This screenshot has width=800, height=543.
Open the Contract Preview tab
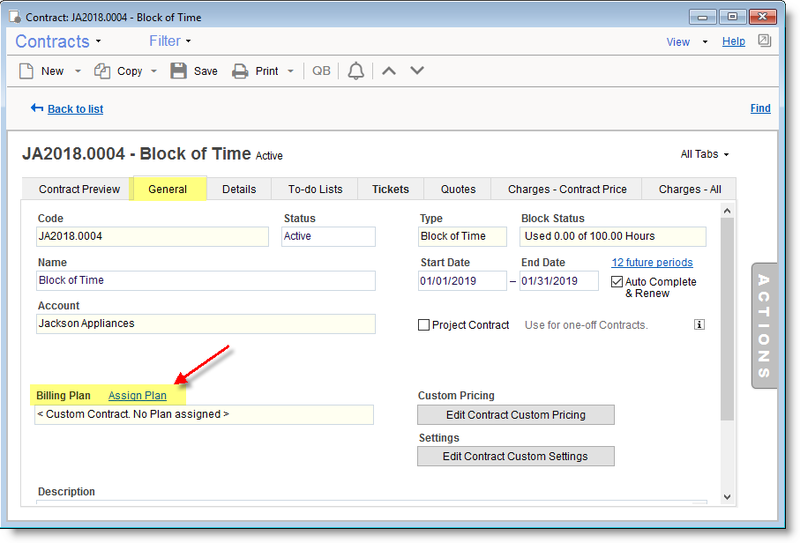point(79,189)
